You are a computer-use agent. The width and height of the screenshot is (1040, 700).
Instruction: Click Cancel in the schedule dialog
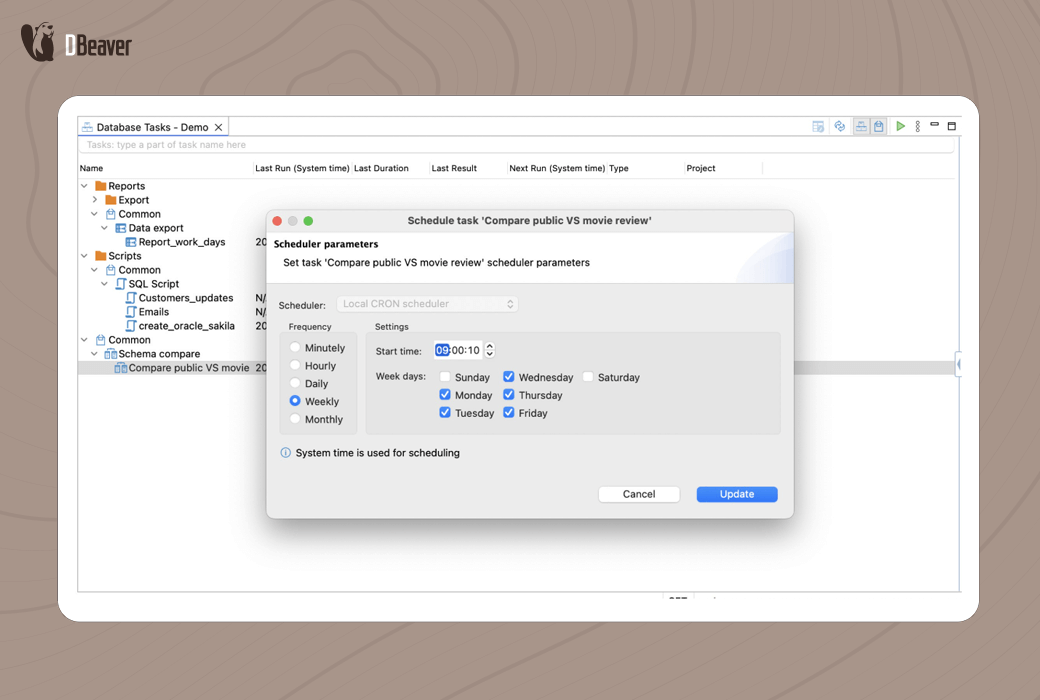click(x=639, y=494)
